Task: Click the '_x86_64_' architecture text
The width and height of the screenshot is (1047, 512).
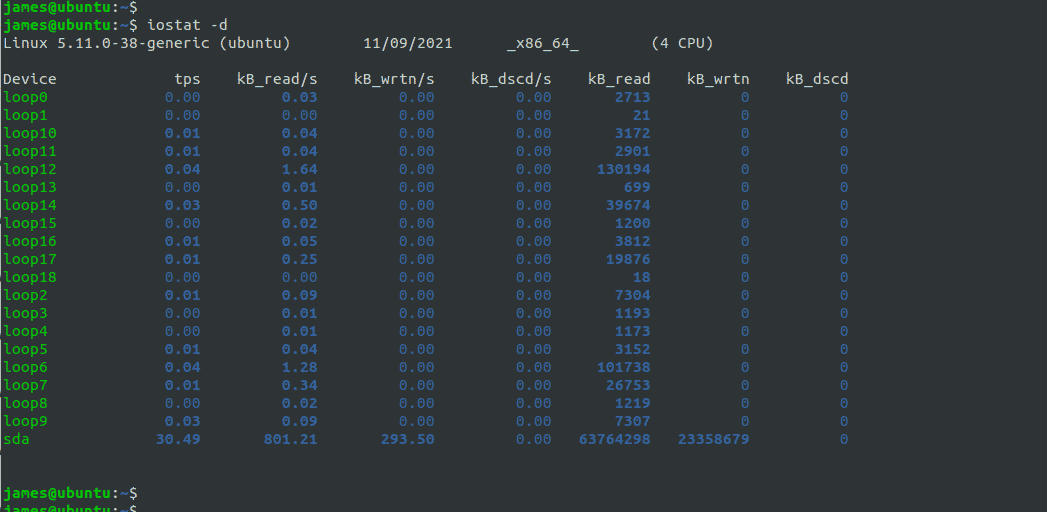Action: pos(543,44)
